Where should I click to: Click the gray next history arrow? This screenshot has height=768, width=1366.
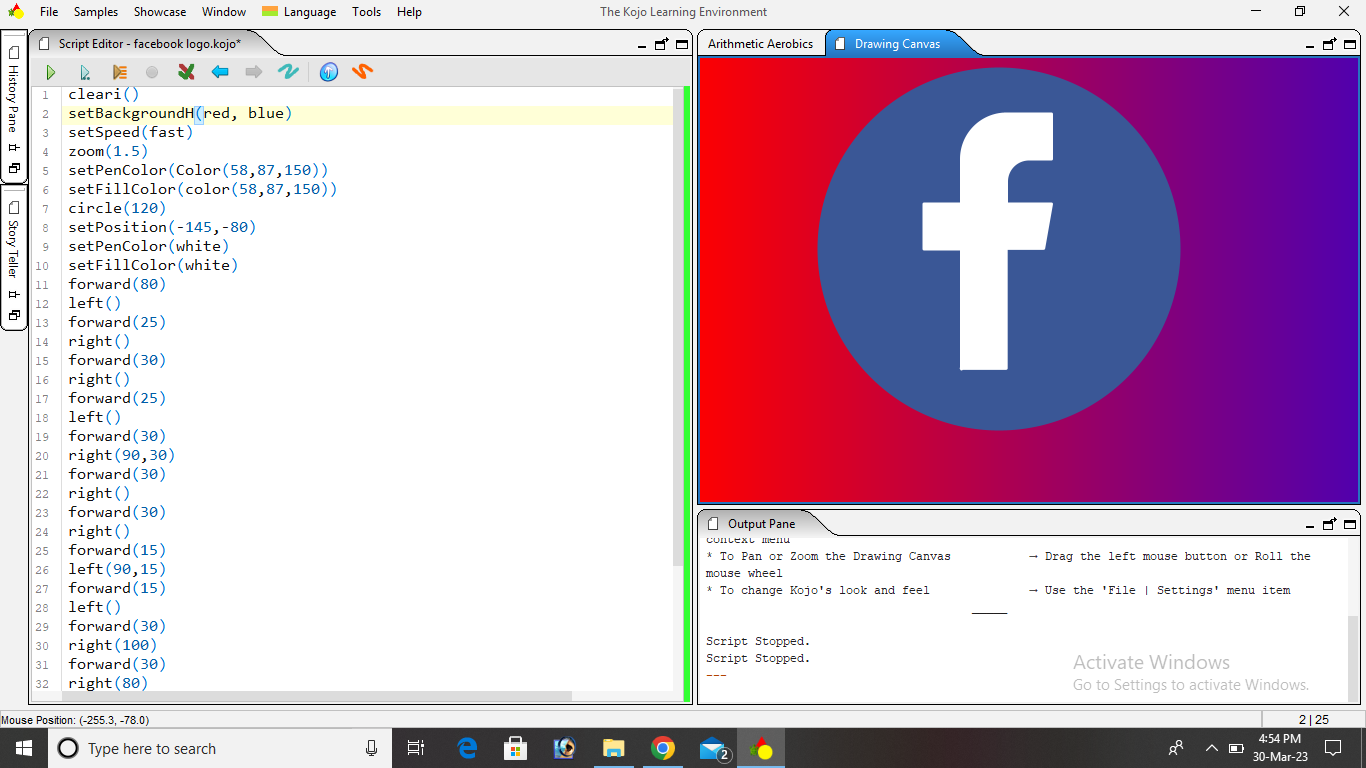point(254,72)
